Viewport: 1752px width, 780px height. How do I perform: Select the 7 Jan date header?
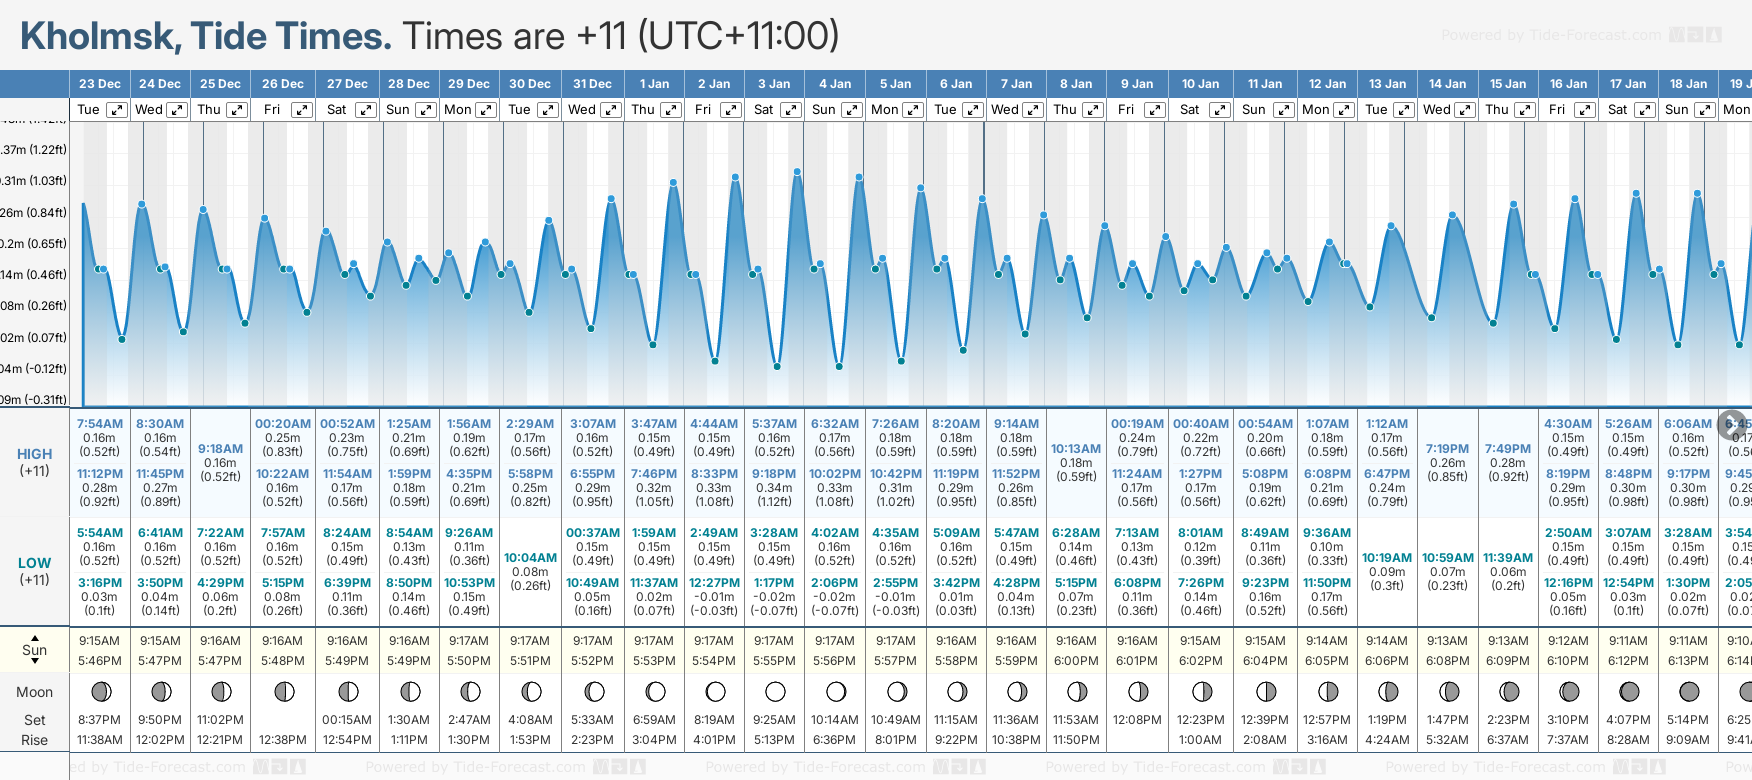pyautogui.click(x=1016, y=84)
